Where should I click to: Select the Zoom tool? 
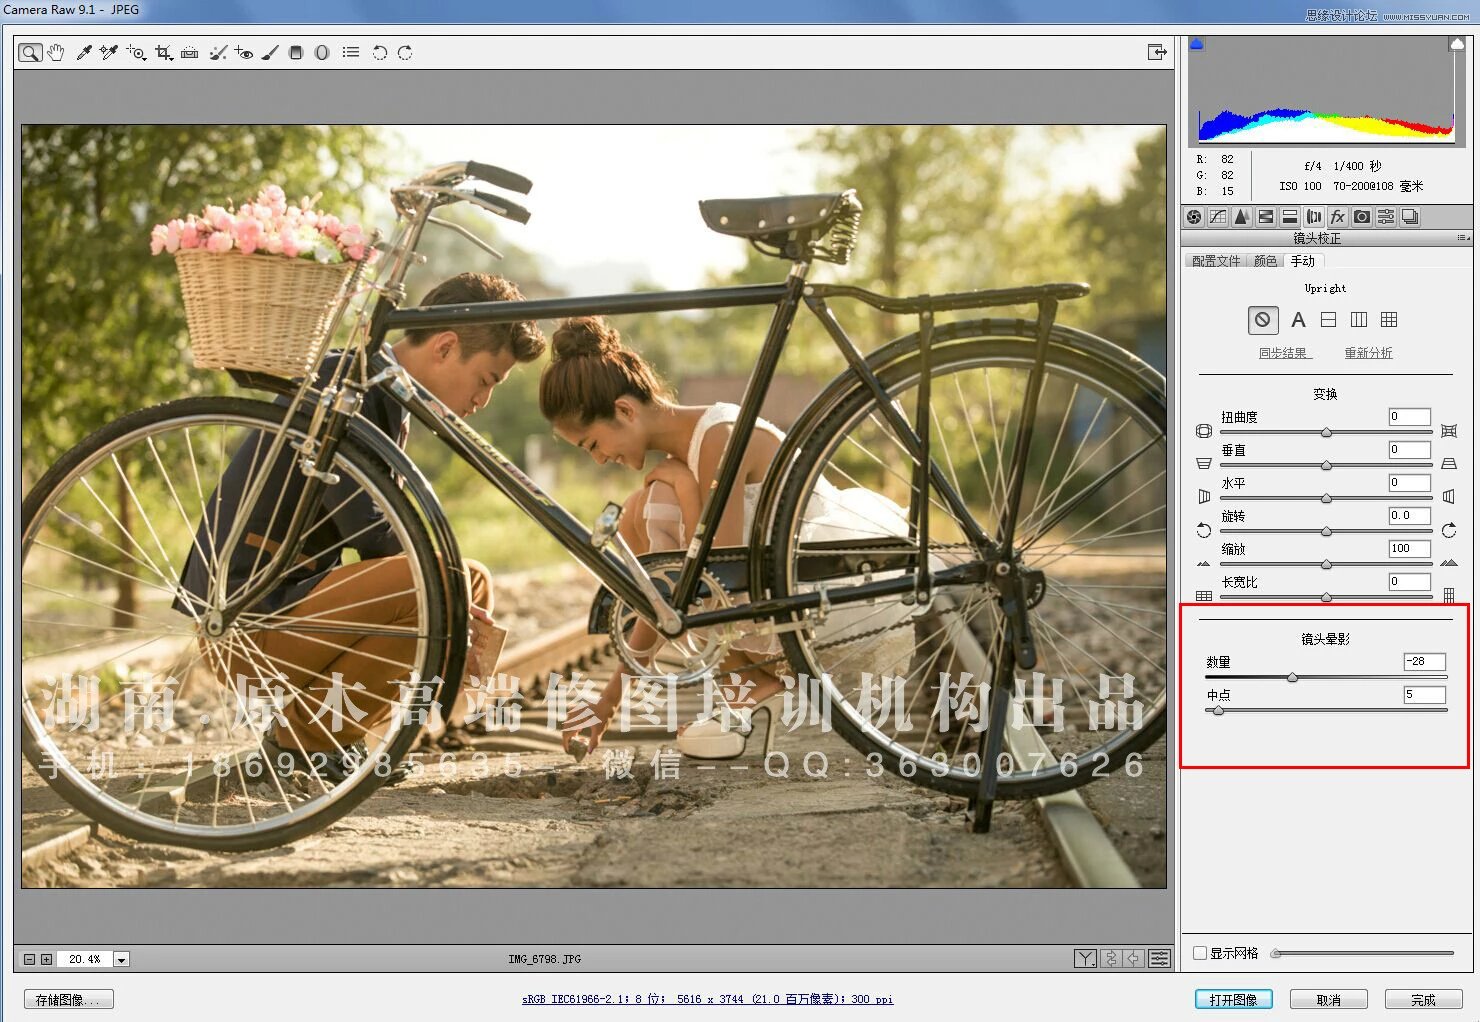point(30,53)
